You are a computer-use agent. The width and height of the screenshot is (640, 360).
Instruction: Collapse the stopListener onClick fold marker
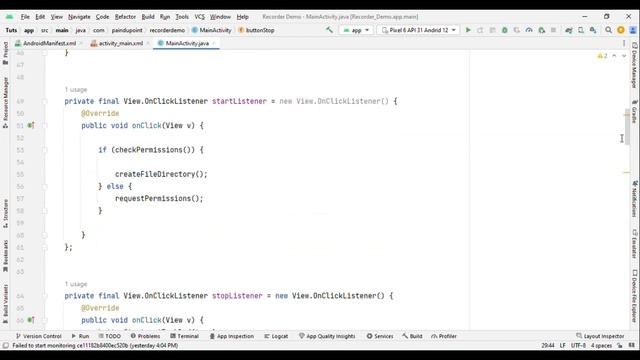(45, 320)
